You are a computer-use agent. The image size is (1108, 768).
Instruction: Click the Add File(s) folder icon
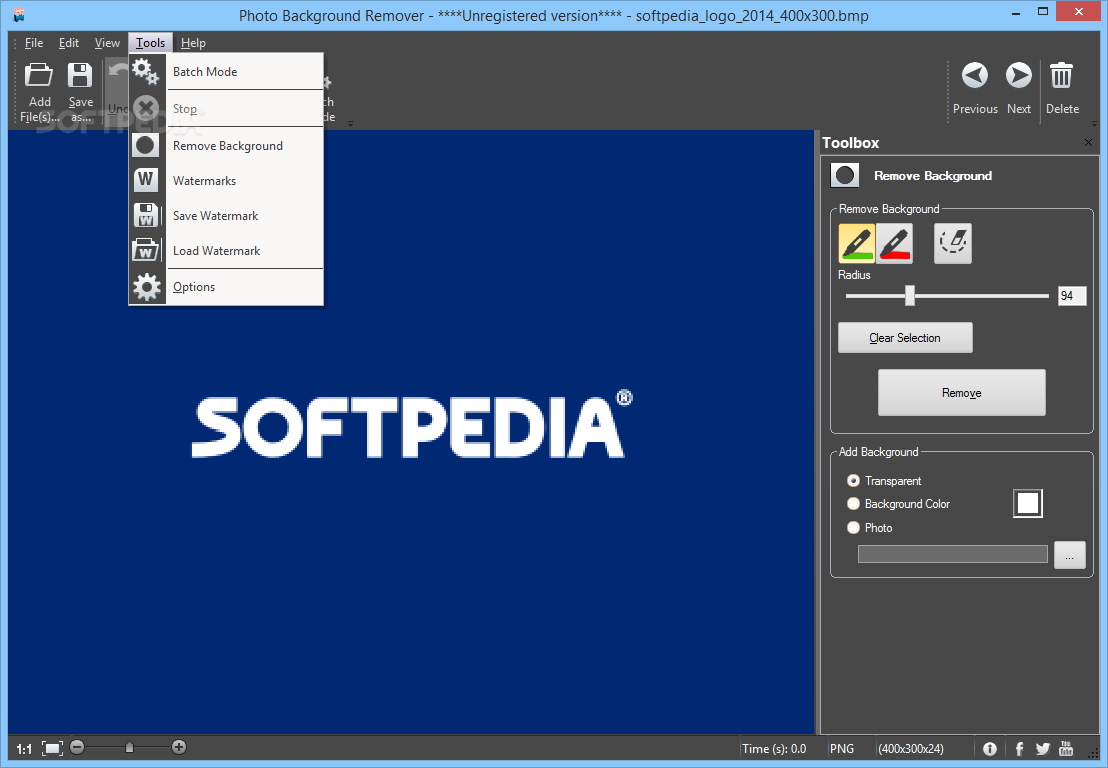[39, 75]
